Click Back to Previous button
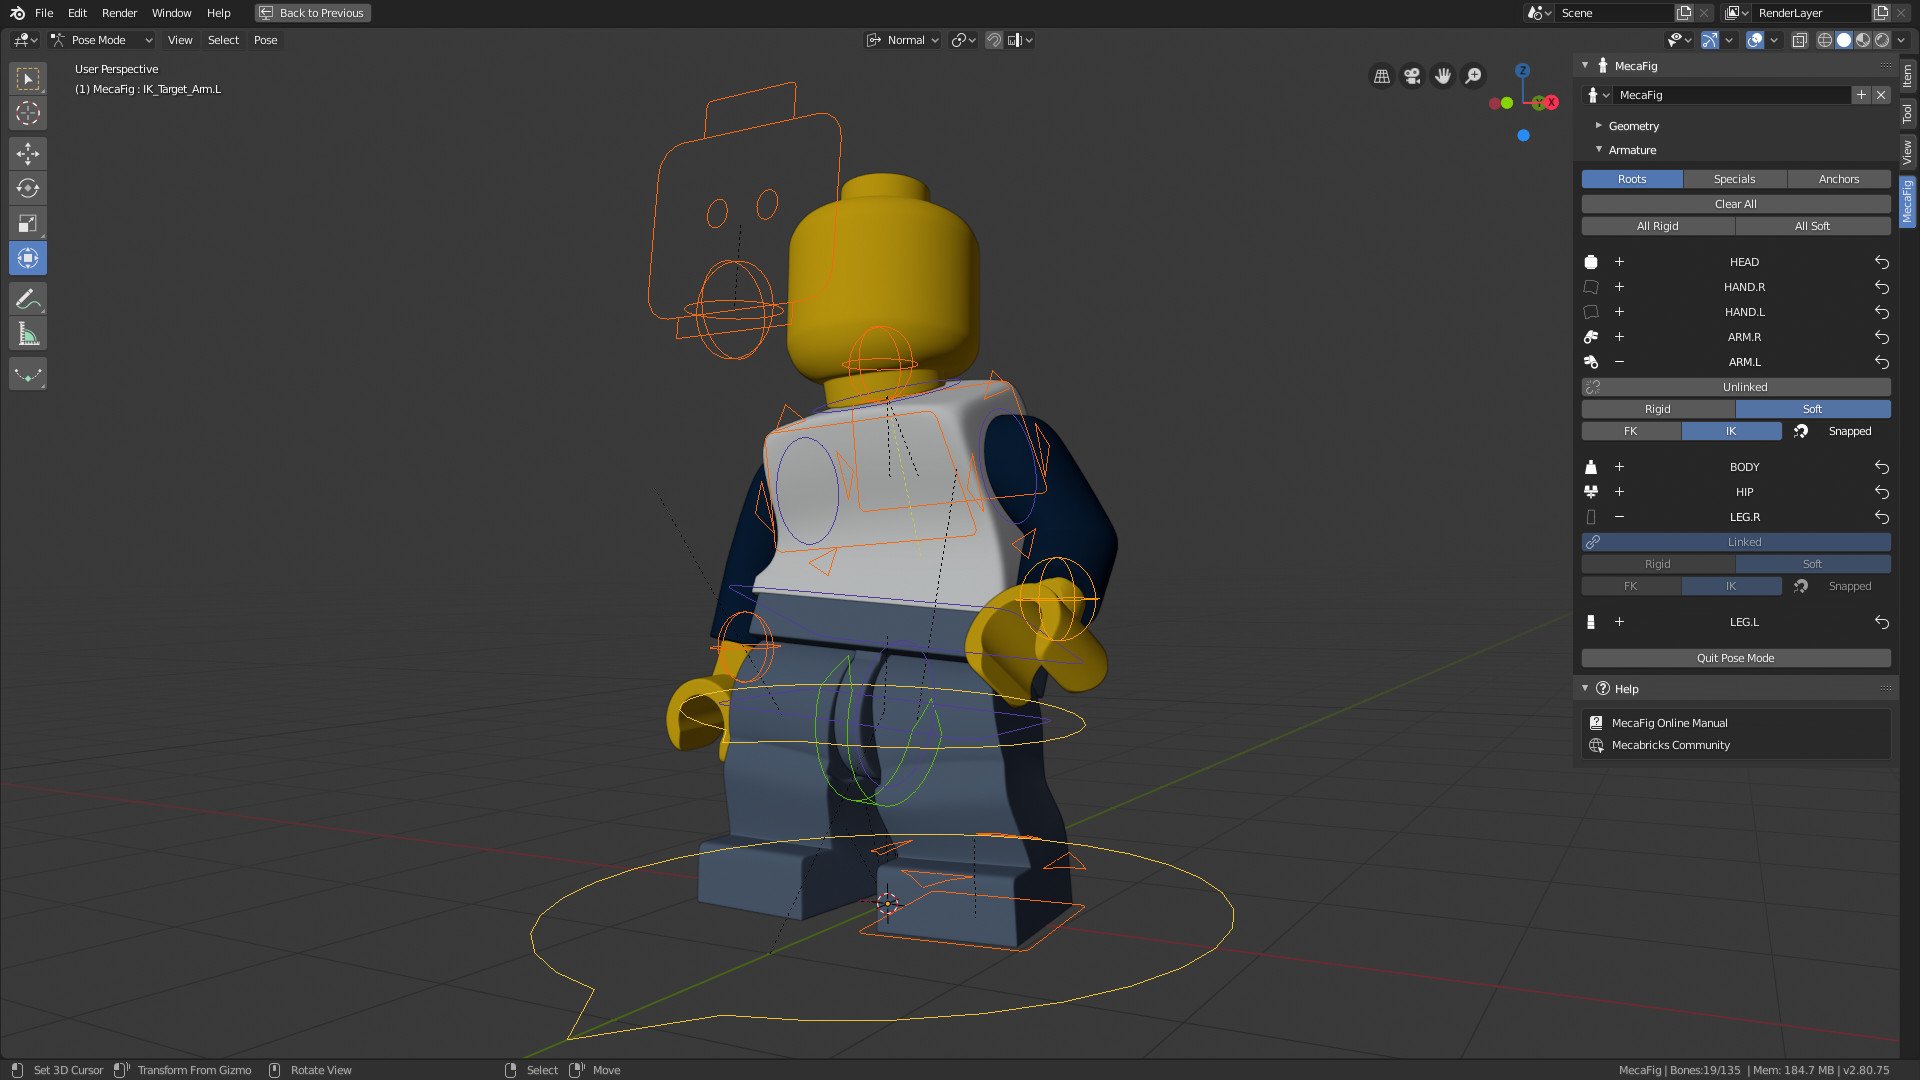Image resolution: width=1920 pixels, height=1080 pixels. pos(312,13)
